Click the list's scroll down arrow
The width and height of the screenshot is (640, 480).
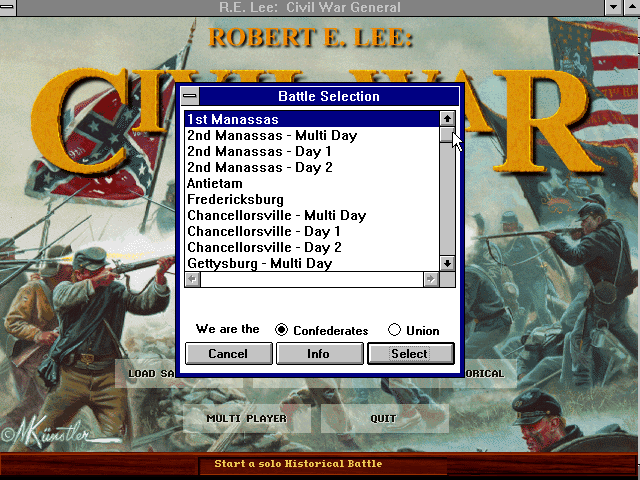pos(447,263)
